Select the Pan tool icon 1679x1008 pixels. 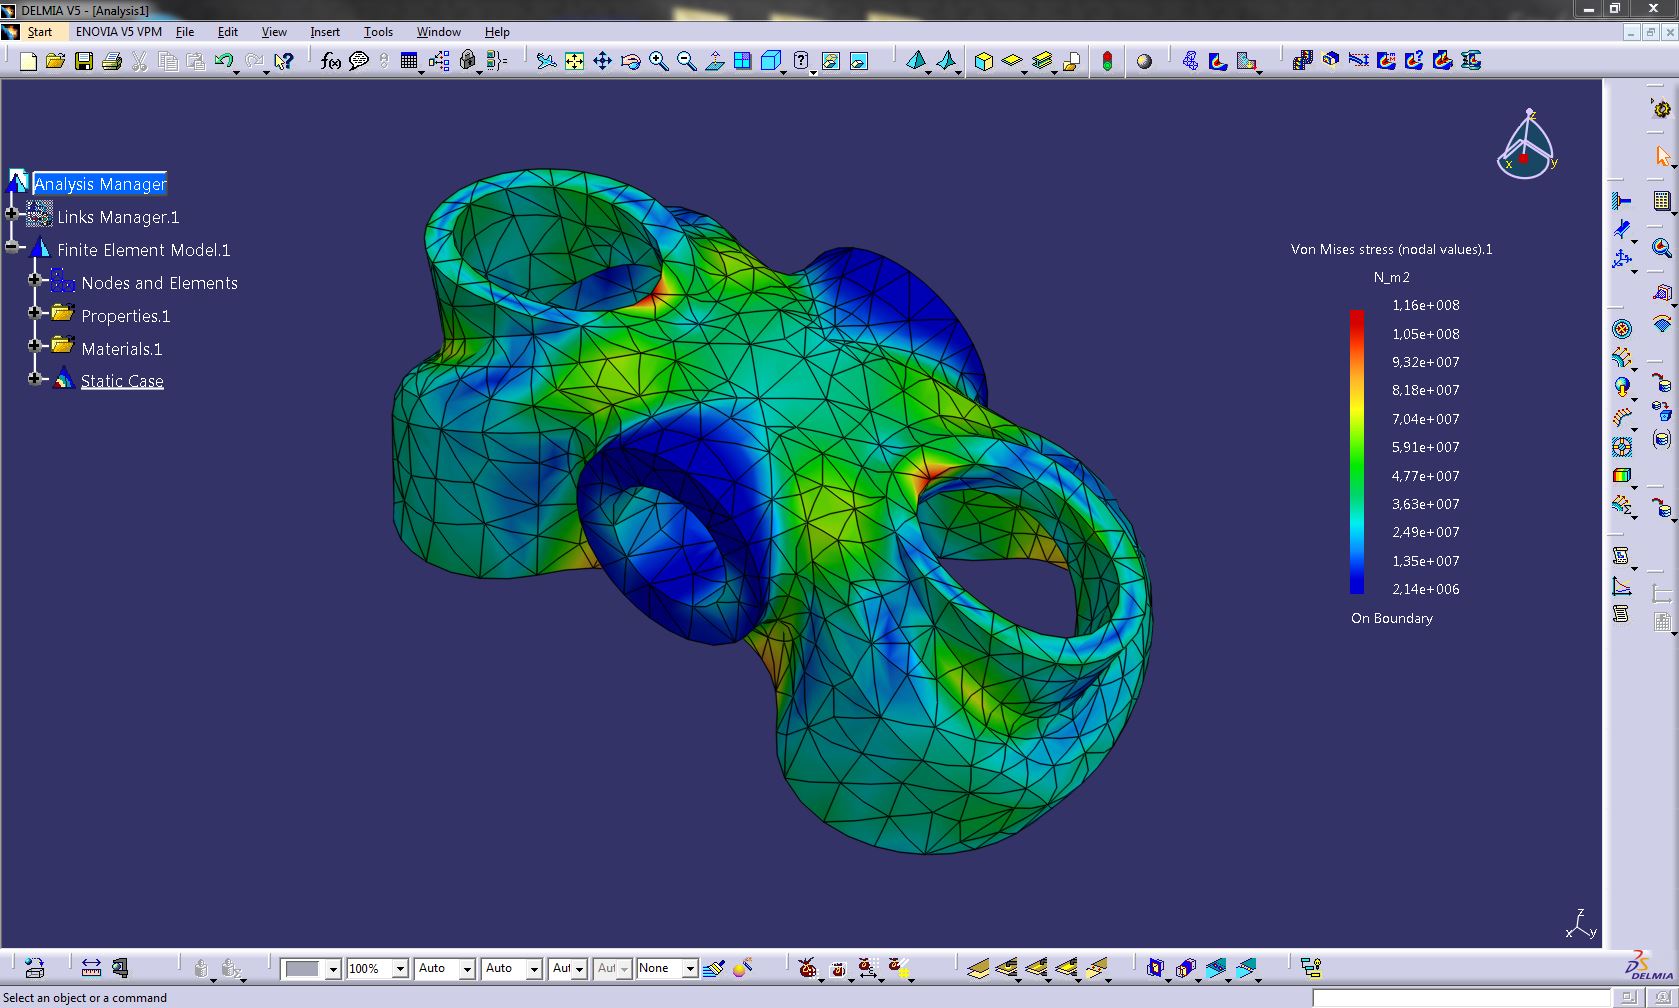tap(602, 62)
